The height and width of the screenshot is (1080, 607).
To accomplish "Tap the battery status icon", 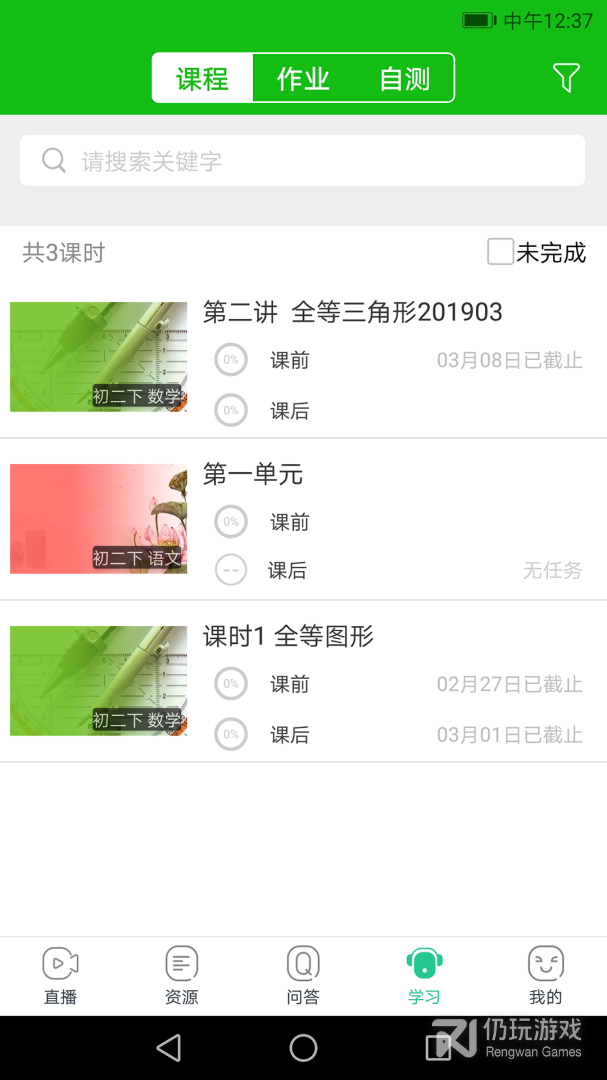I will point(480,16).
